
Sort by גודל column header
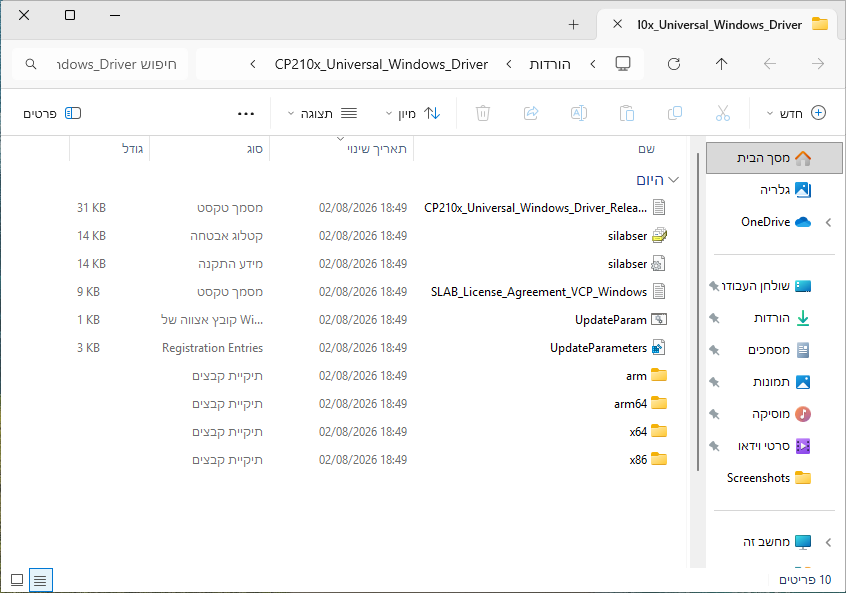point(110,149)
